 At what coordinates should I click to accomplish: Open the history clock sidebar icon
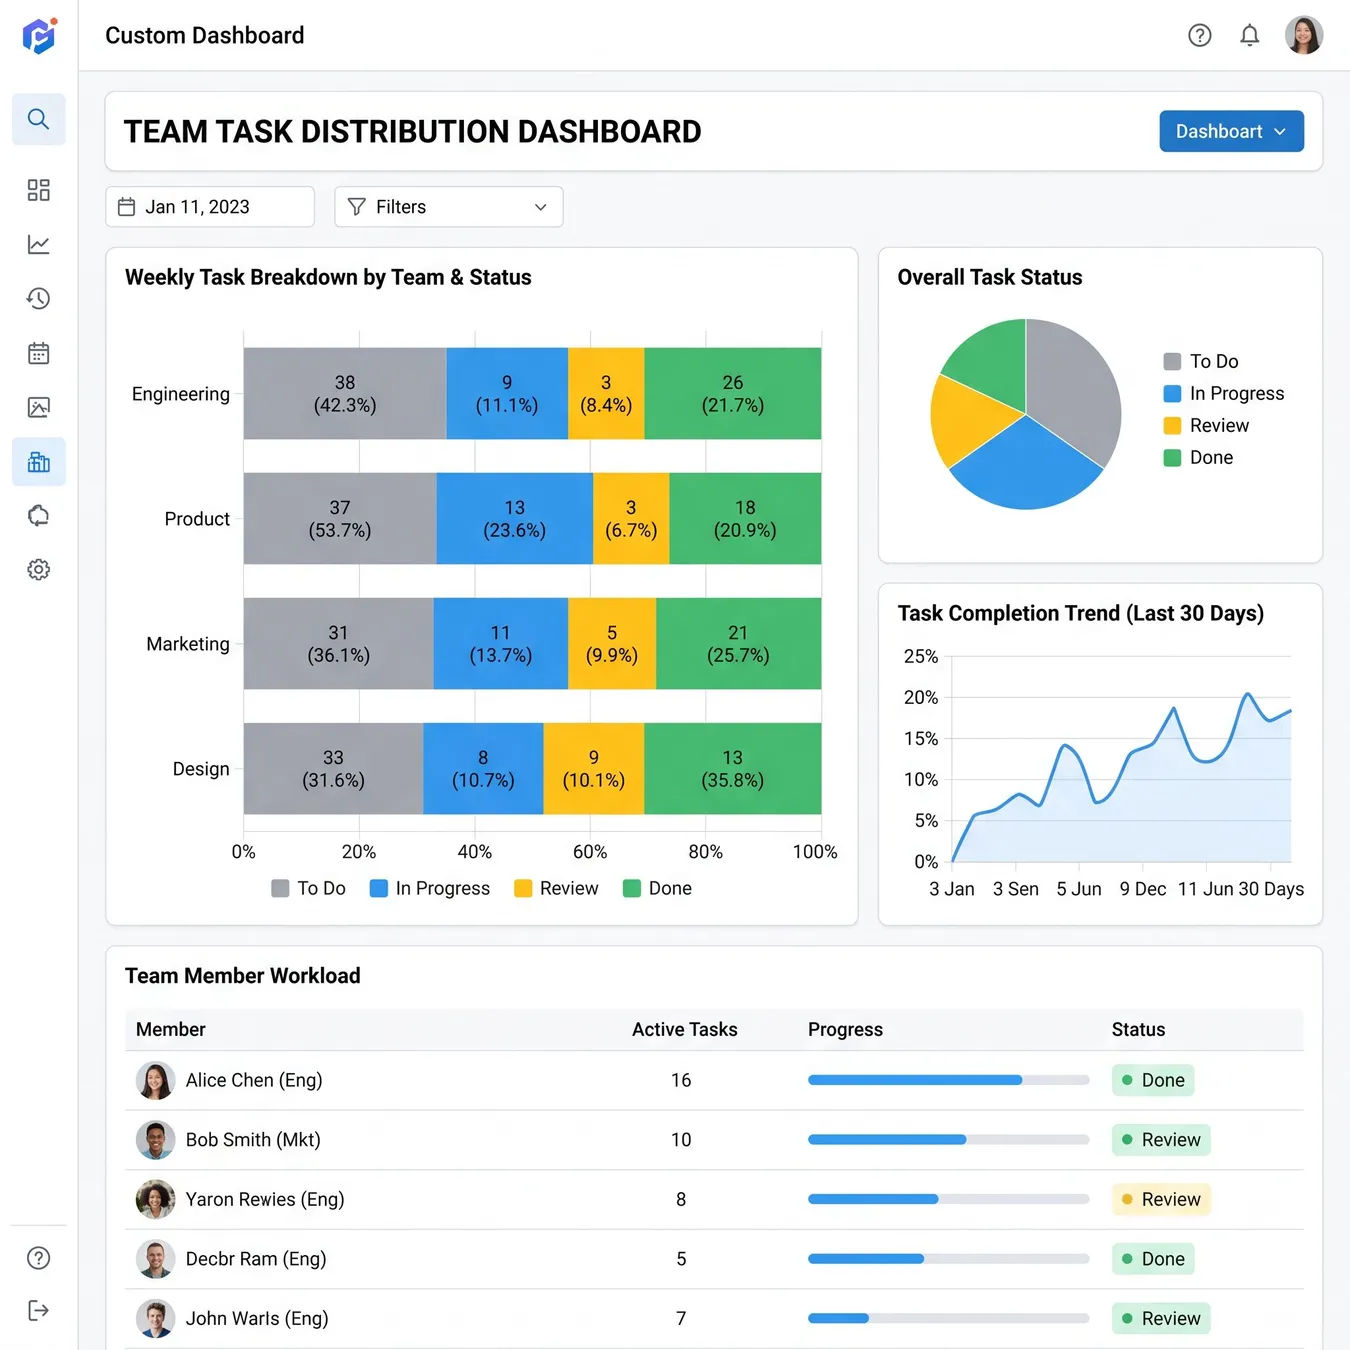click(39, 298)
